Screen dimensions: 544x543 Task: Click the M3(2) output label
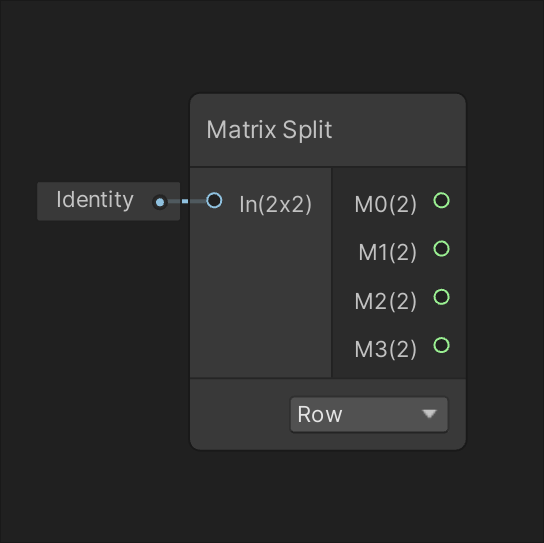(x=385, y=349)
